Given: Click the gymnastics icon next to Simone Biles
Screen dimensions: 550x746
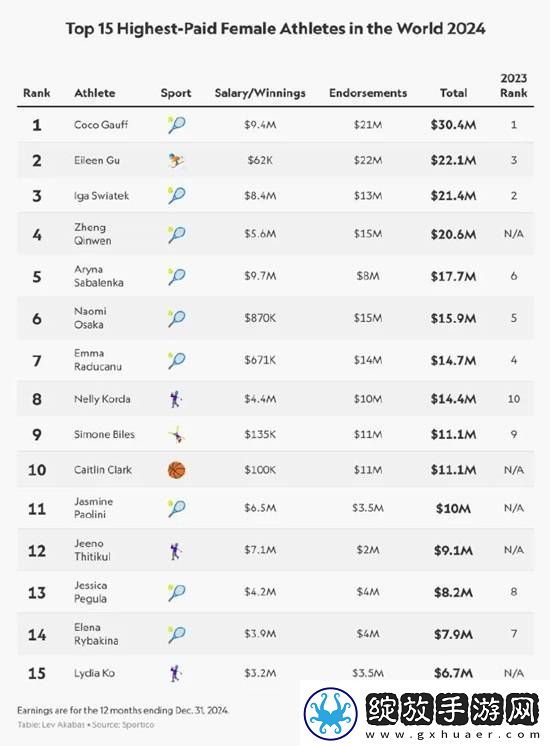Looking at the screenshot, I should point(178,434).
